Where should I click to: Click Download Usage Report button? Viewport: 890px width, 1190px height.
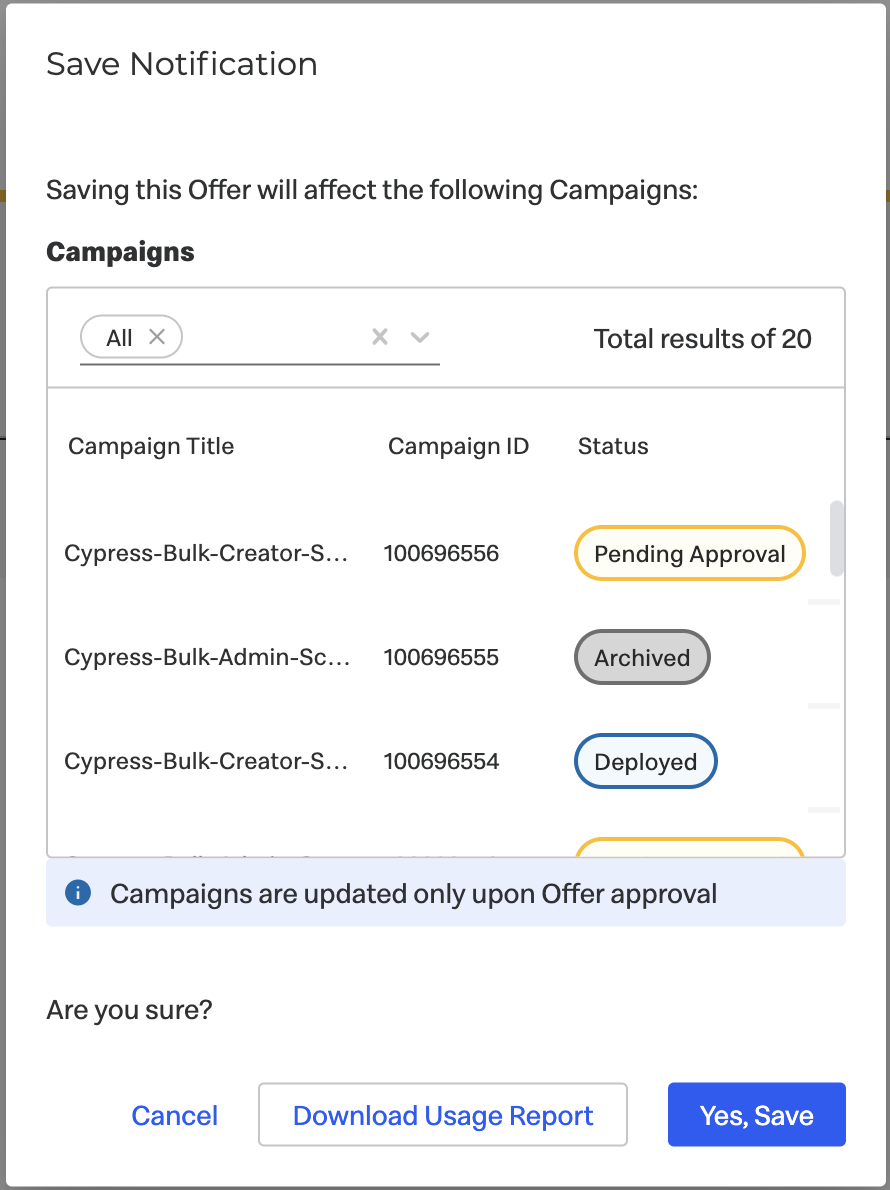pyautogui.click(x=443, y=1114)
